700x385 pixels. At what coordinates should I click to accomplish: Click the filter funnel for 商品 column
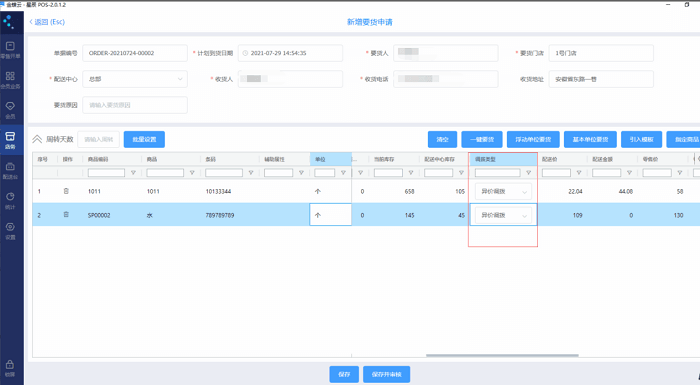(x=192, y=172)
